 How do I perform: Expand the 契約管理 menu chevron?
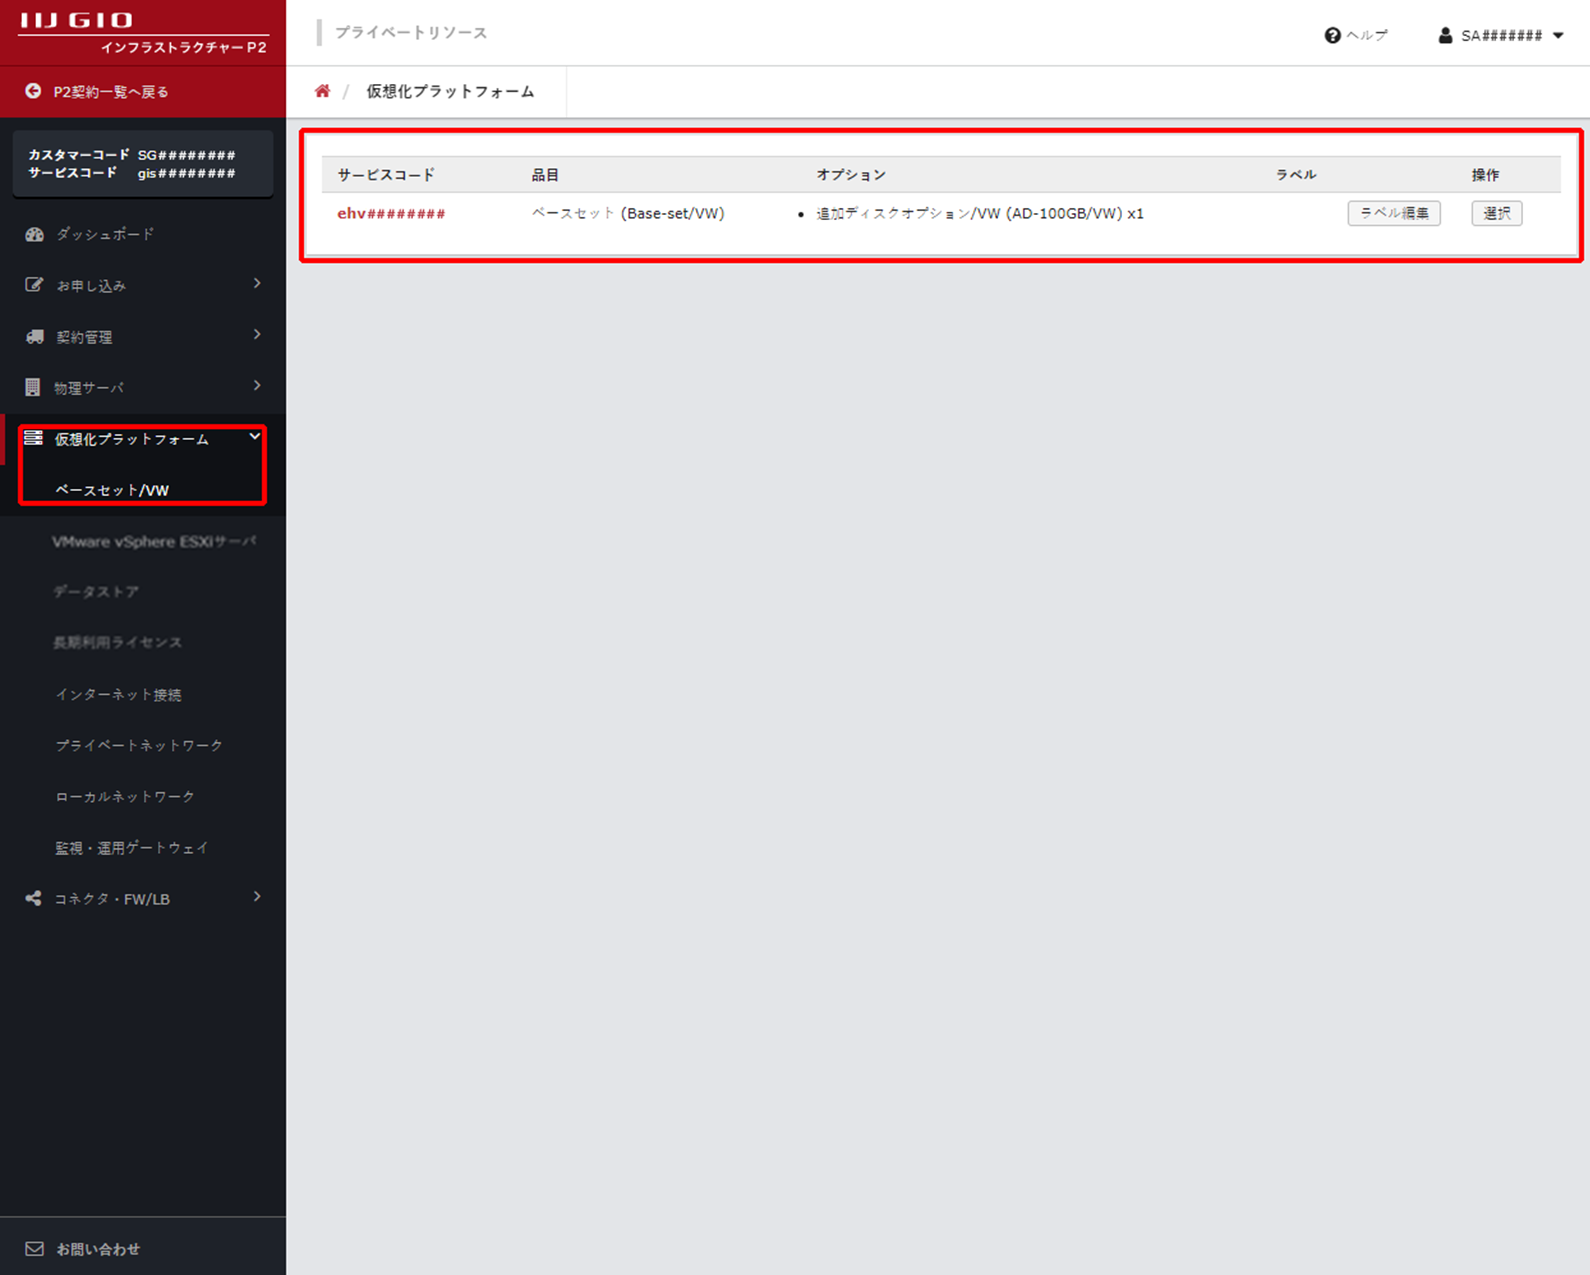(257, 335)
